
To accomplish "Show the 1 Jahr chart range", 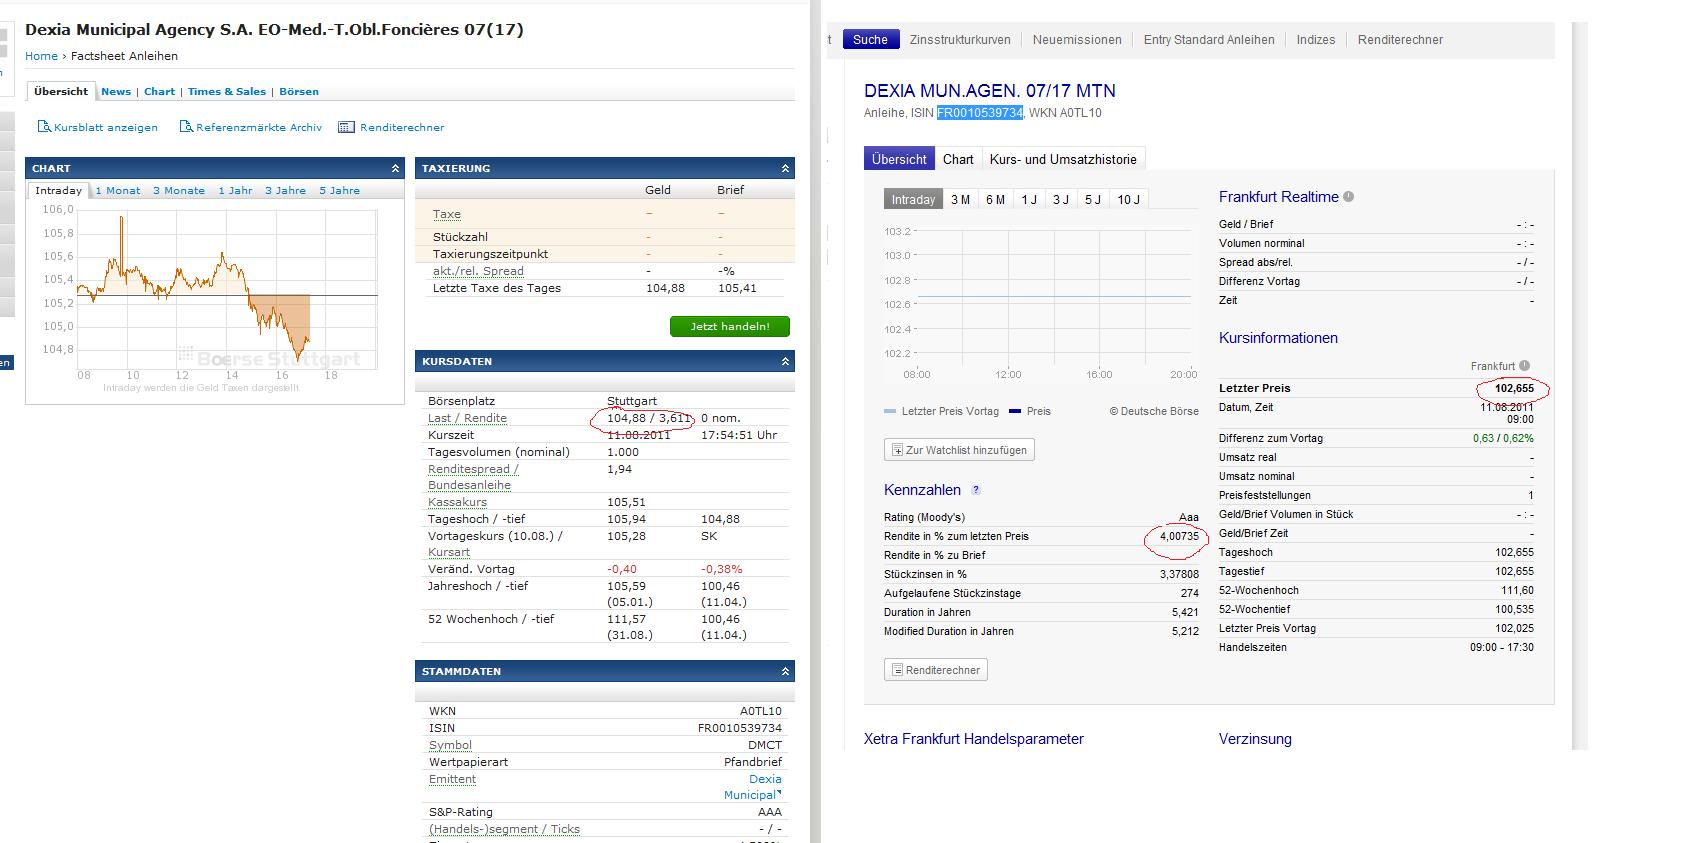I will tap(235, 190).
